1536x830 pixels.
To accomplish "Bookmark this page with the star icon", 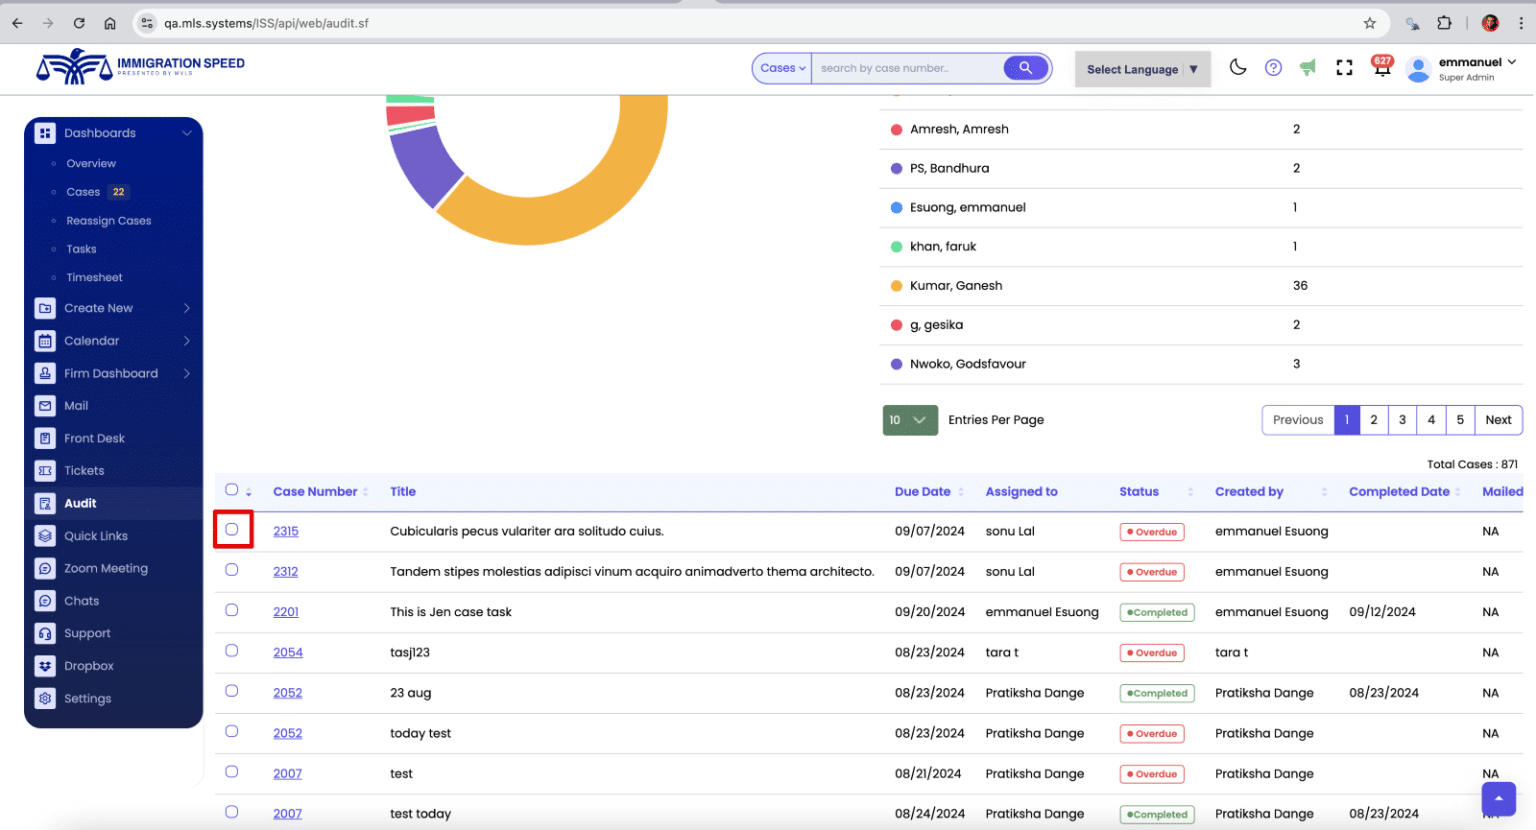I will tap(1370, 23).
